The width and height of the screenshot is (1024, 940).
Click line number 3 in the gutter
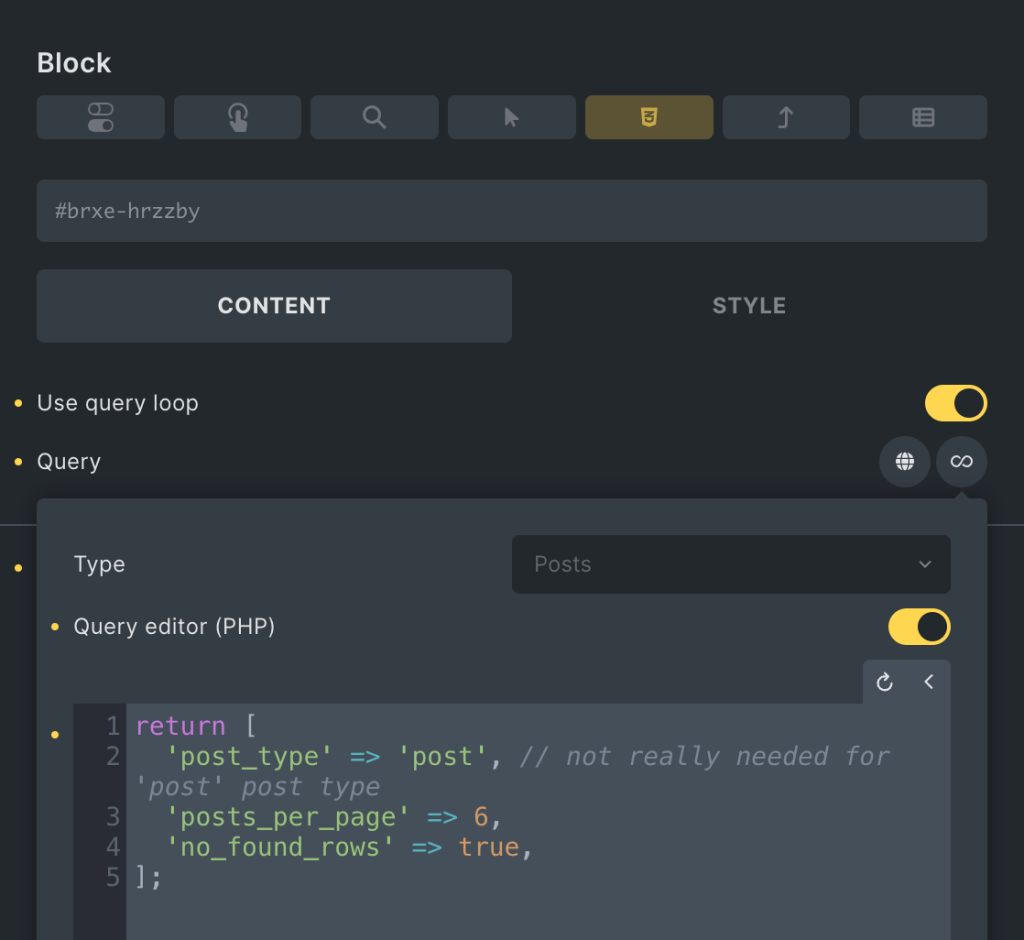[113, 817]
